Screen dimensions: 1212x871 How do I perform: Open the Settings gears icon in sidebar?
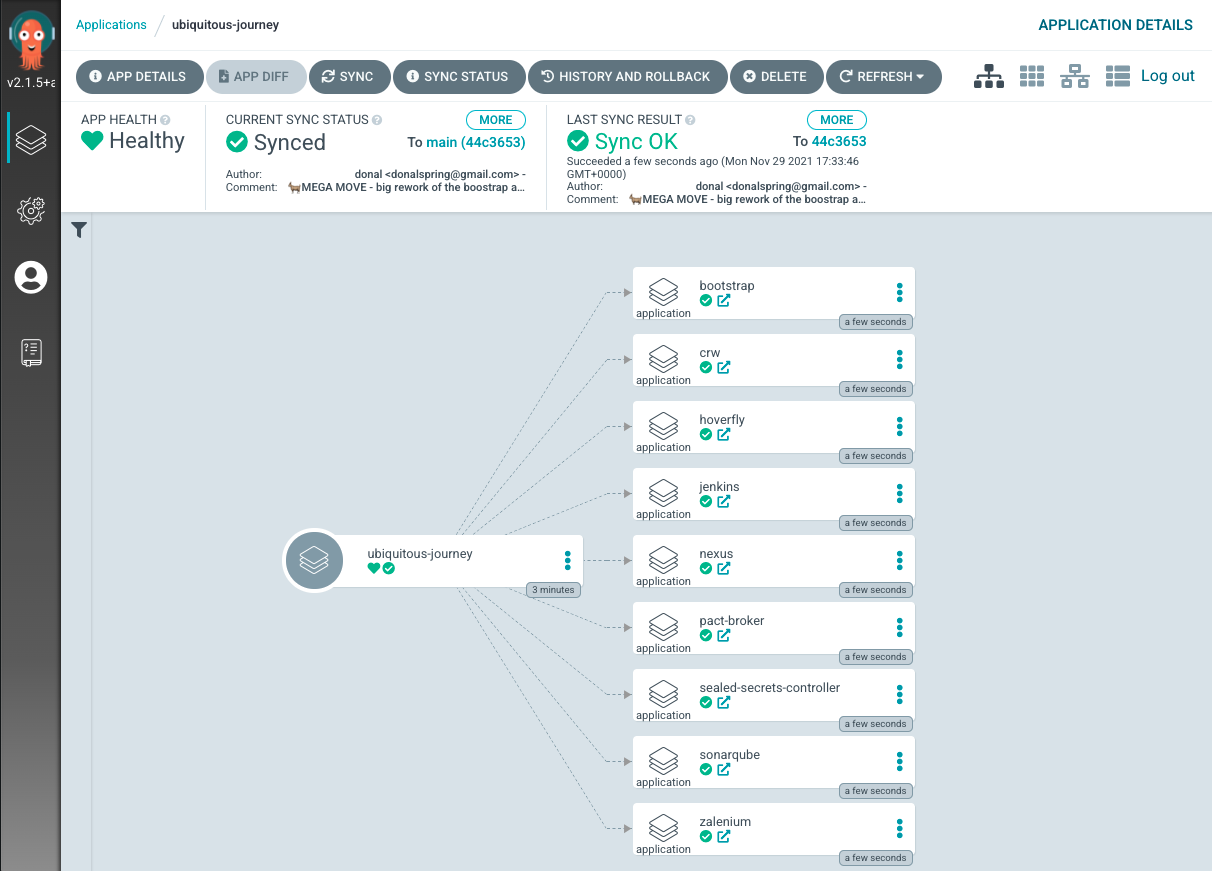click(31, 210)
